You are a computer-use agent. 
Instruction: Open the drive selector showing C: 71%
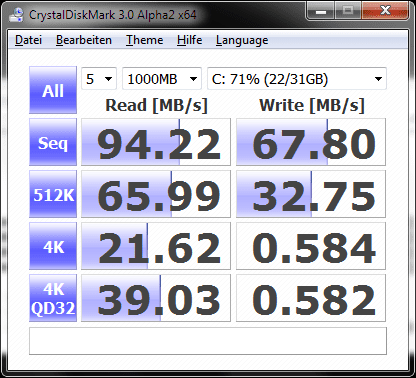(x=297, y=79)
